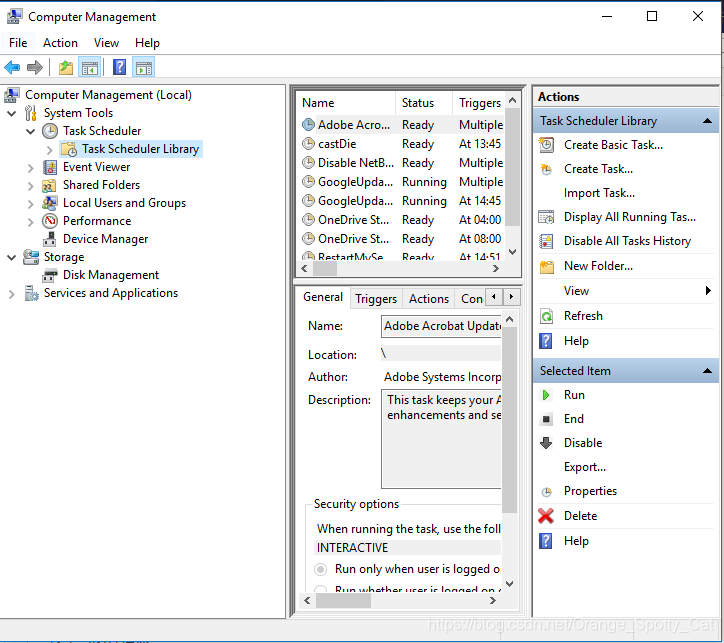Select 'Run only when user is logged on'
The image size is (724, 643).
(x=320, y=569)
